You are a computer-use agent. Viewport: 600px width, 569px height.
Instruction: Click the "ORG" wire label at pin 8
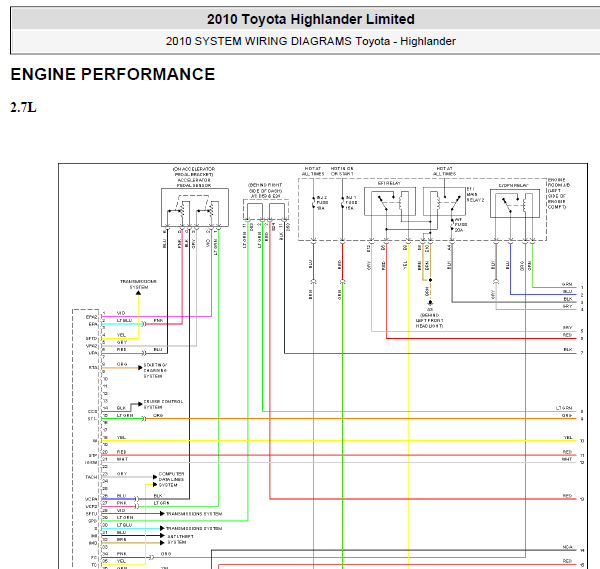122,364
